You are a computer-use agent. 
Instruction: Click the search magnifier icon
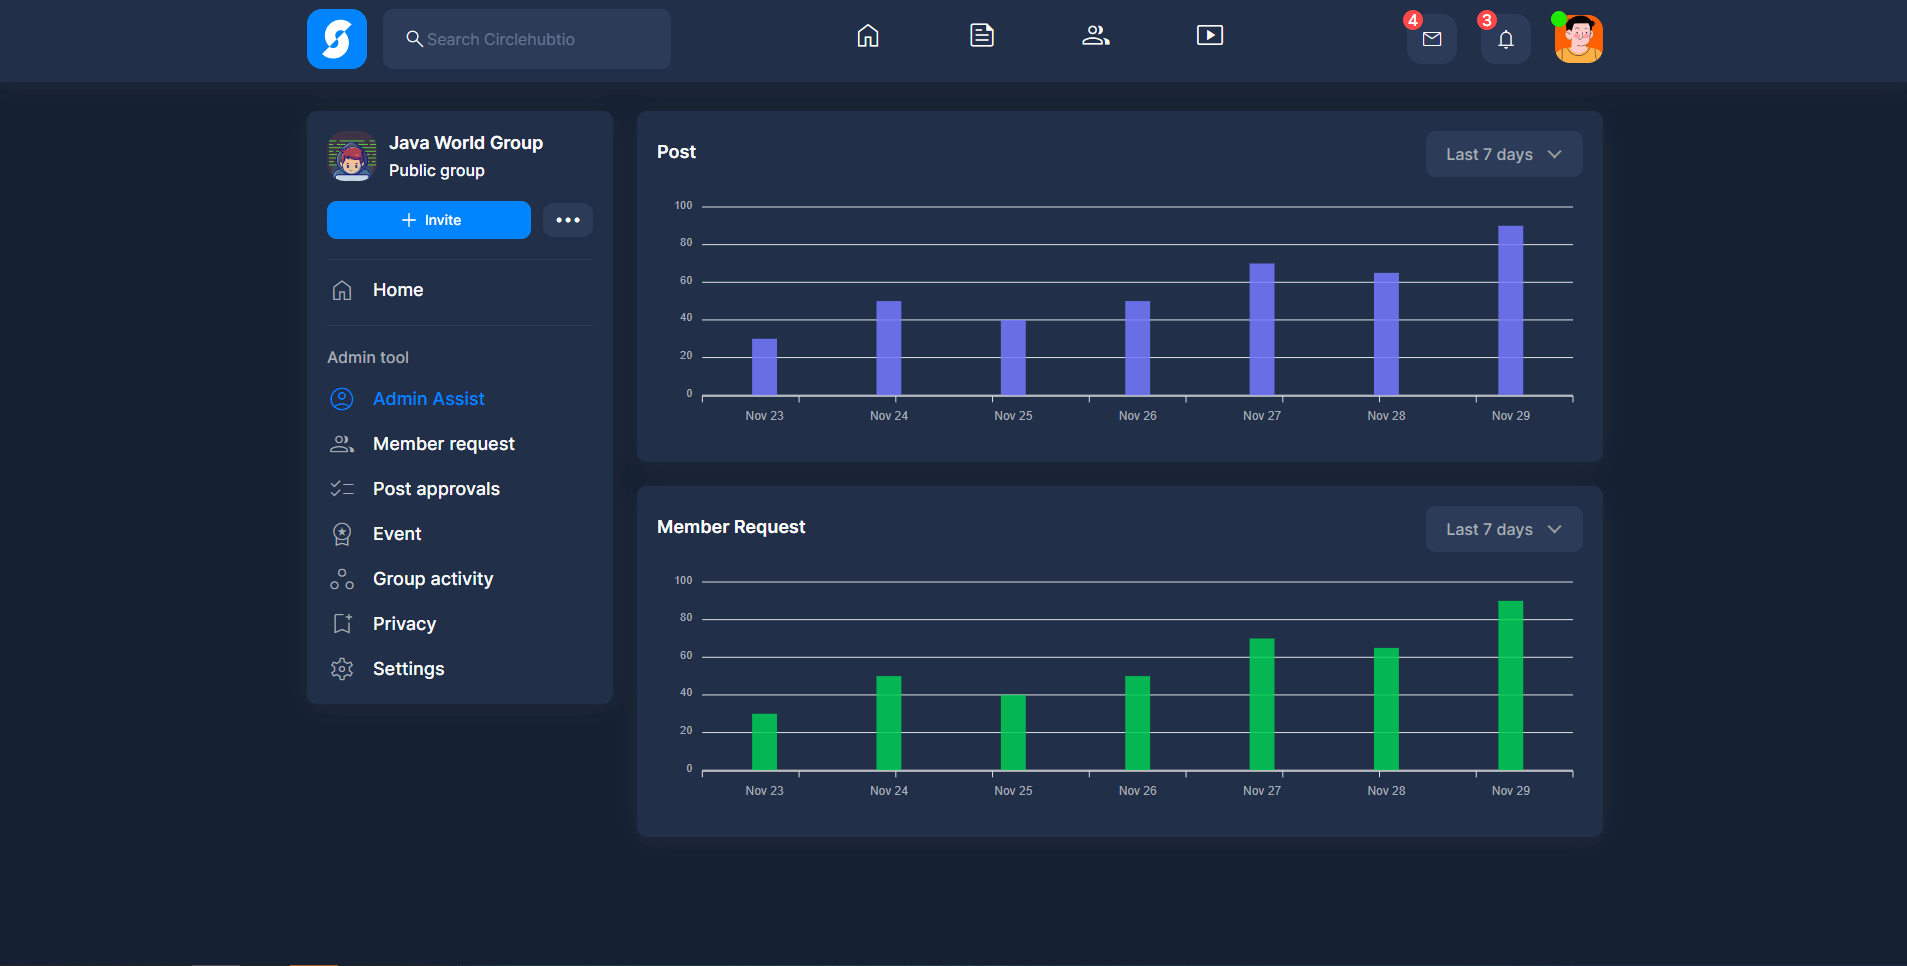click(x=414, y=39)
